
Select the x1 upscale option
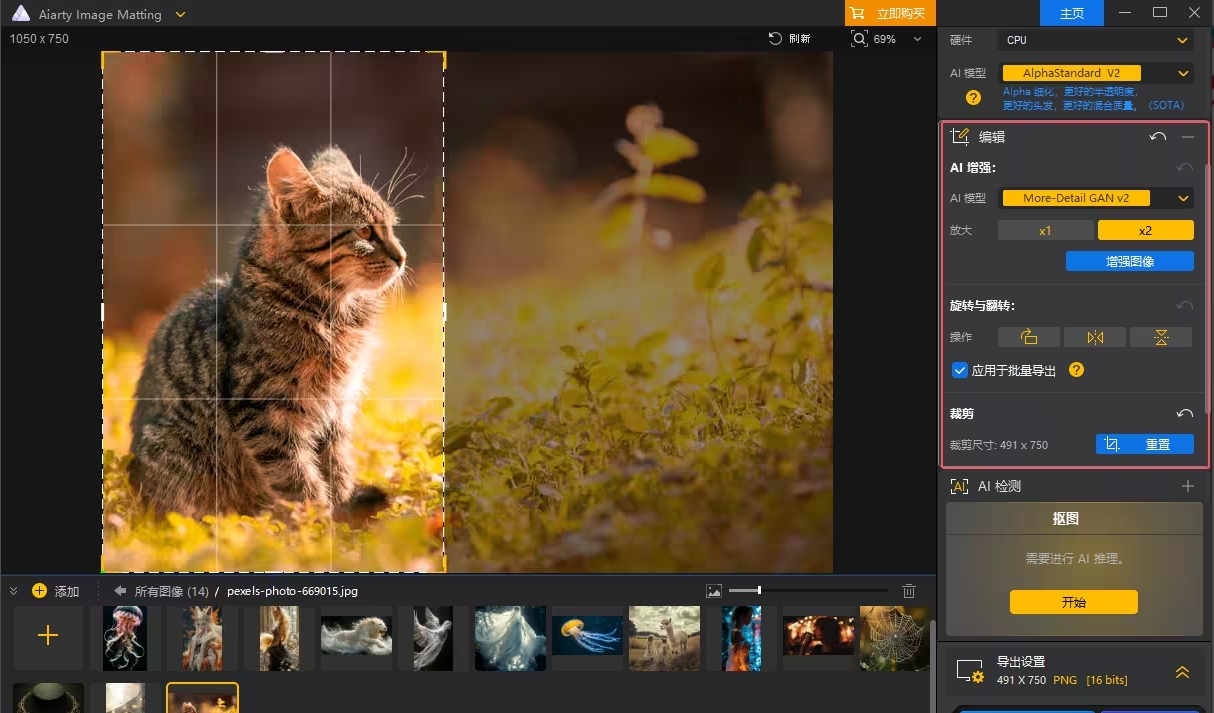click(1045, 230)
